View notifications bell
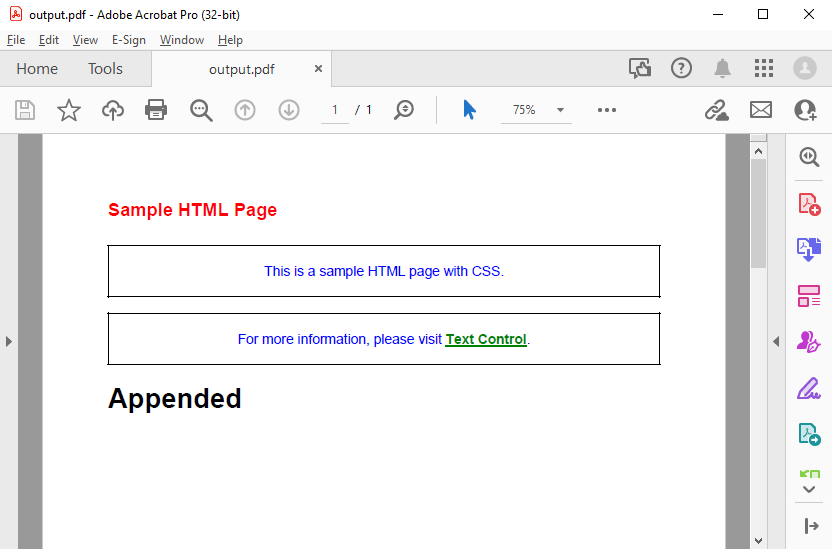This screenshot has width=832, height=549. click(722, 68)
